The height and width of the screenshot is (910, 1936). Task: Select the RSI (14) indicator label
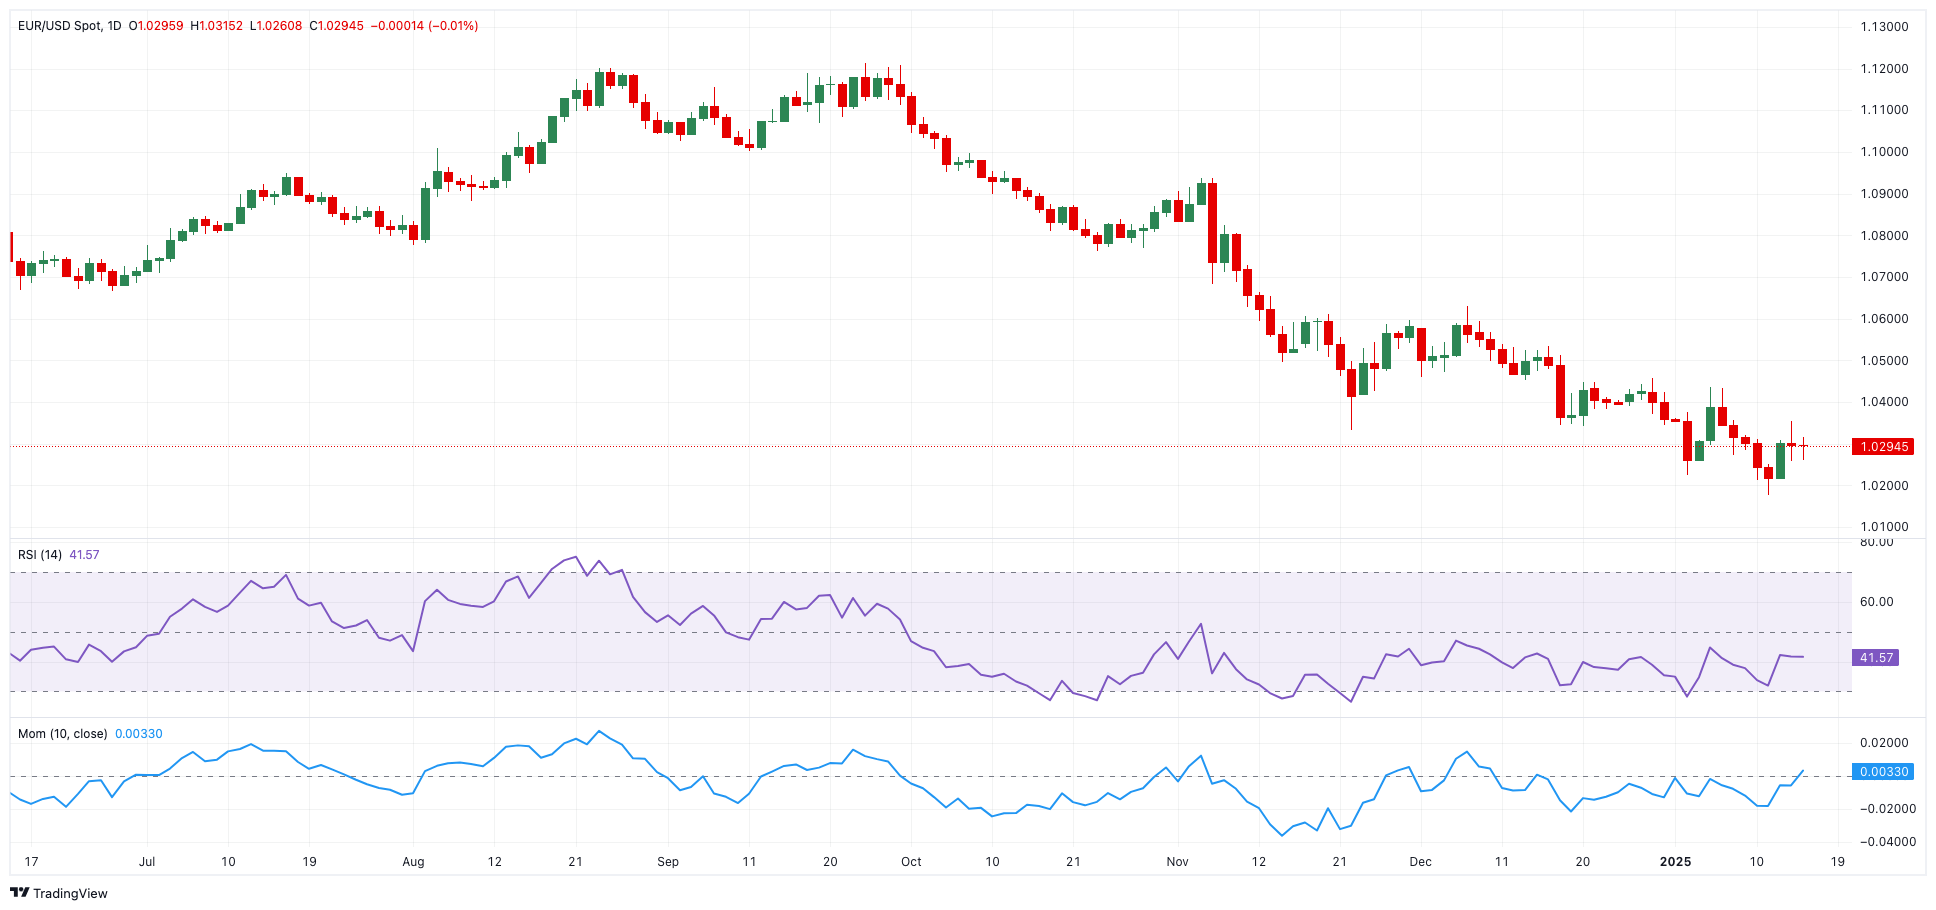pyautogui.click(x=40, y=555)
